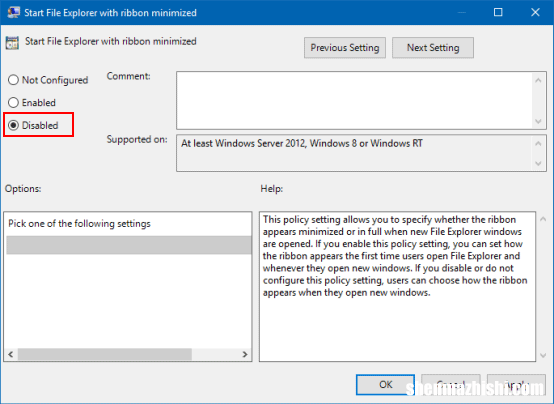Click the Comment box scroll down arrow
554x404 pixels.
[538, 121]
